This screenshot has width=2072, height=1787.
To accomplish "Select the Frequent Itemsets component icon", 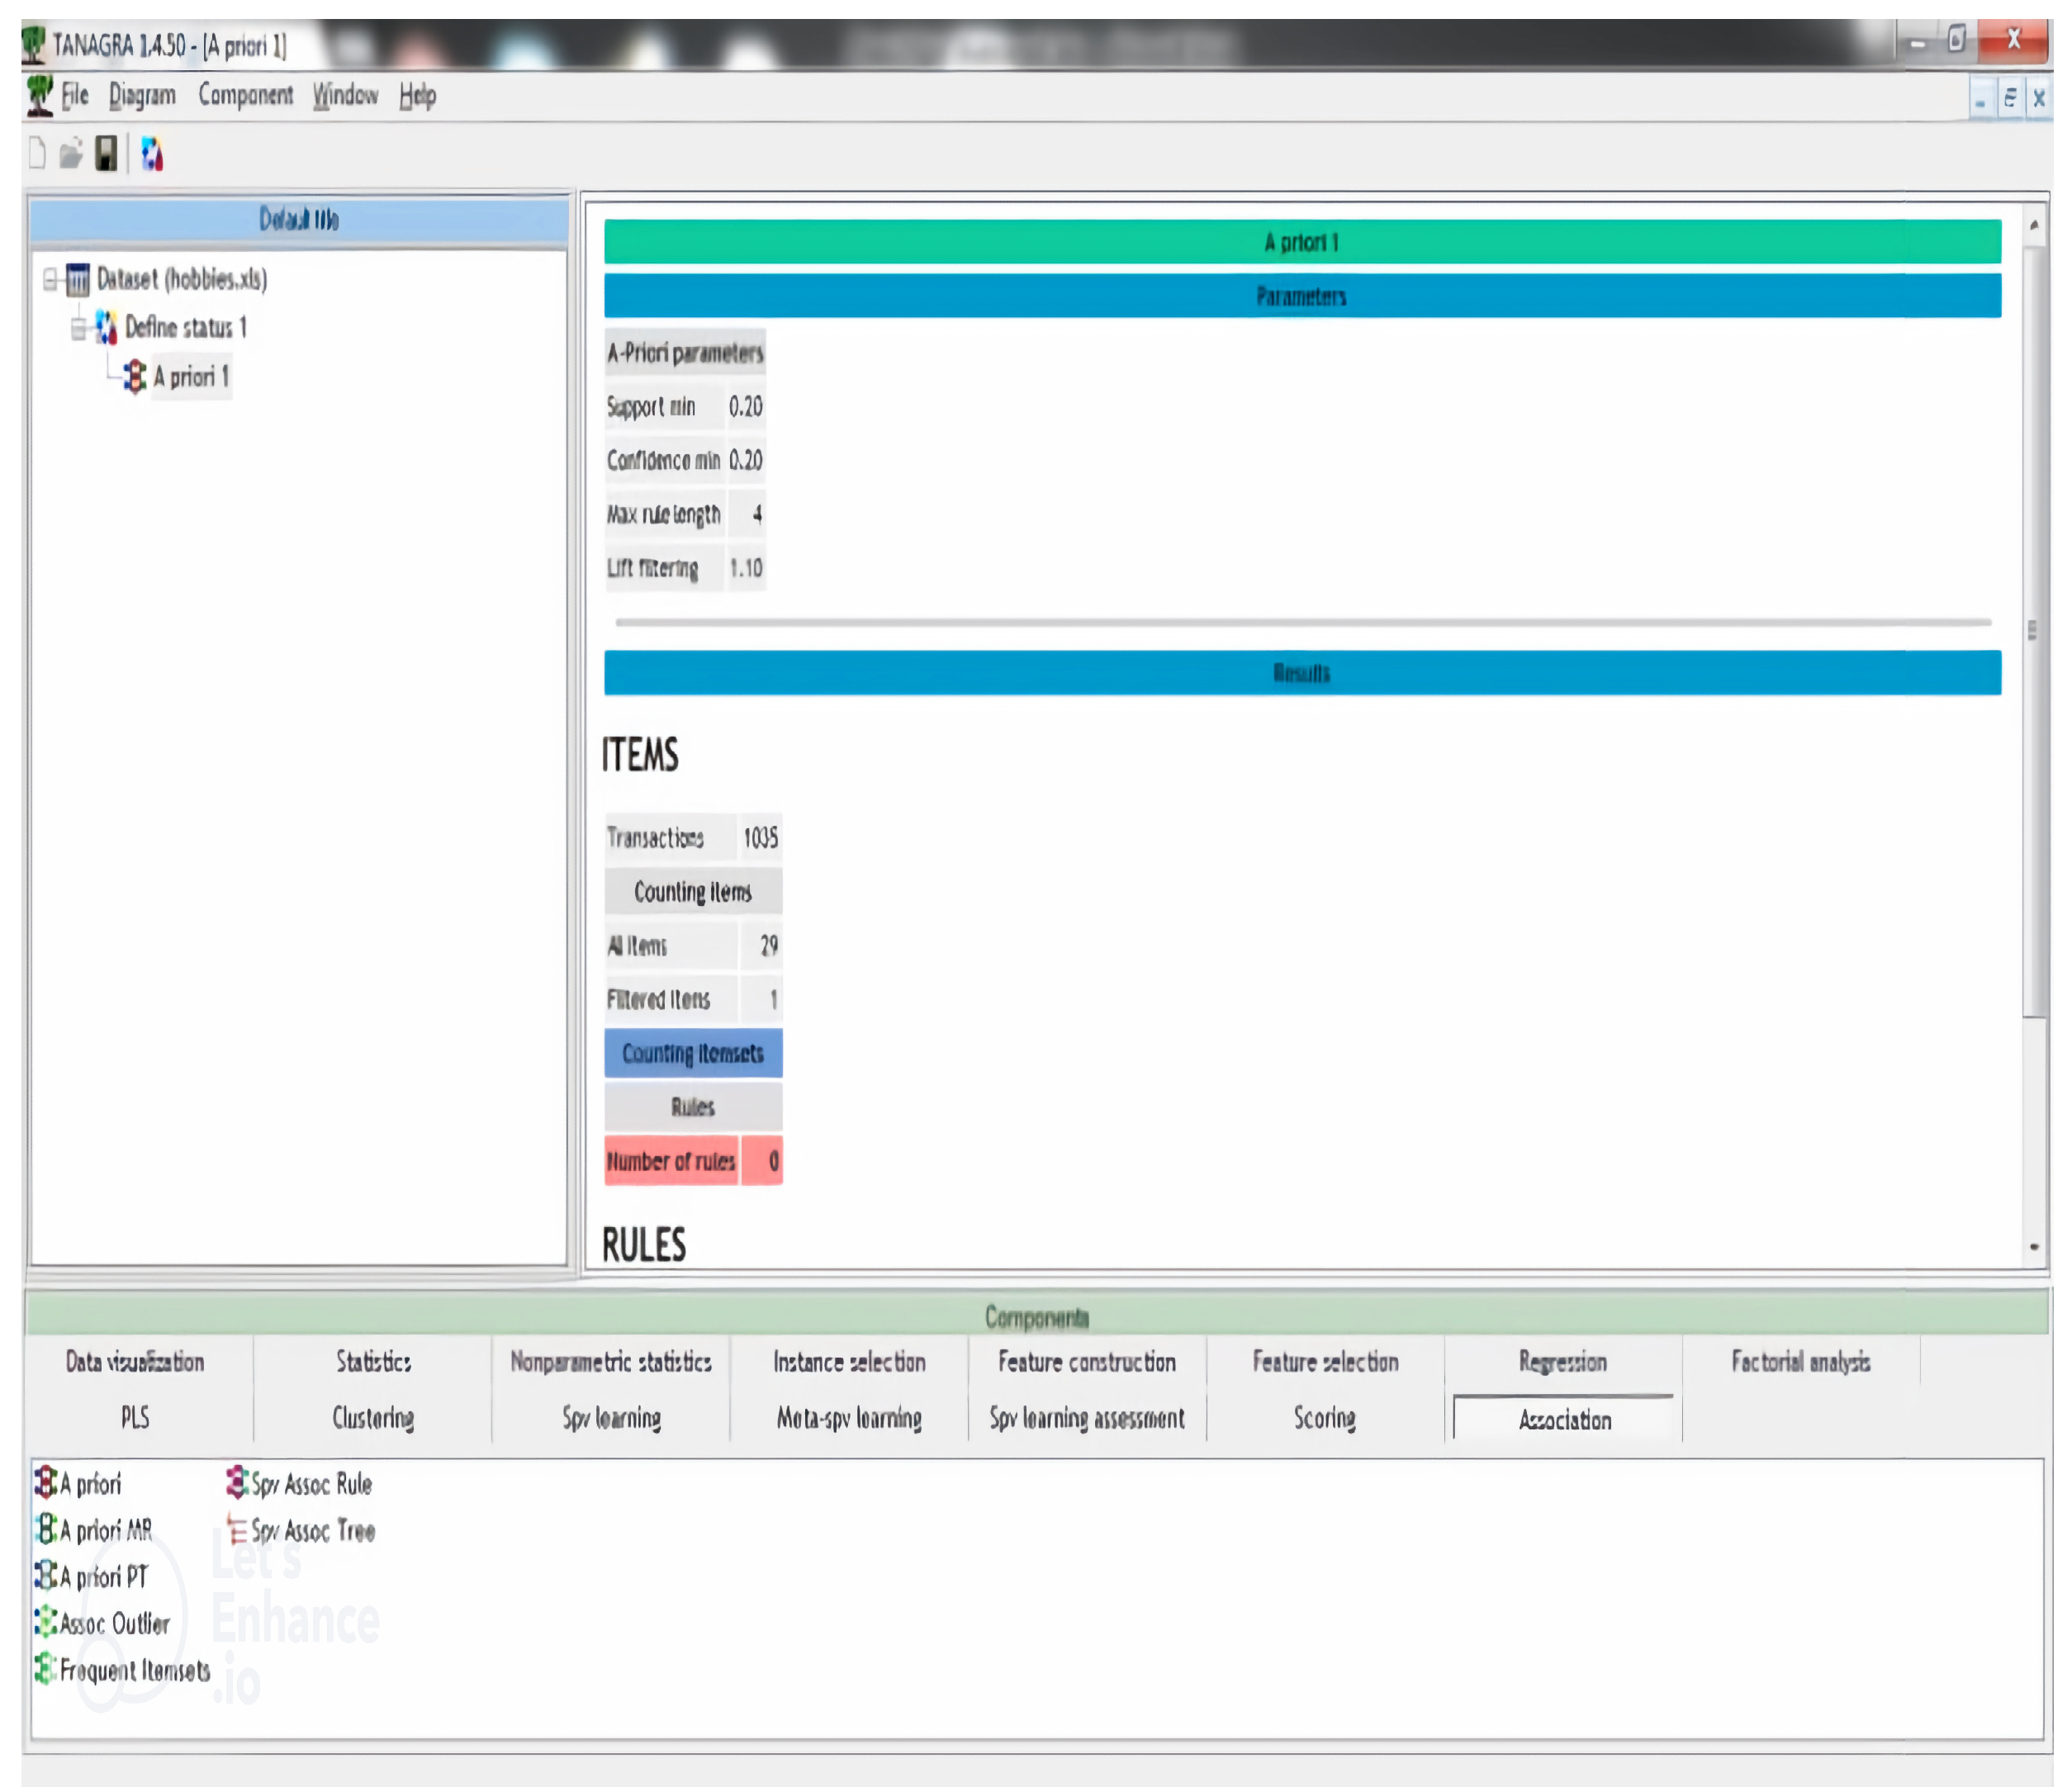I will 46,1669.
